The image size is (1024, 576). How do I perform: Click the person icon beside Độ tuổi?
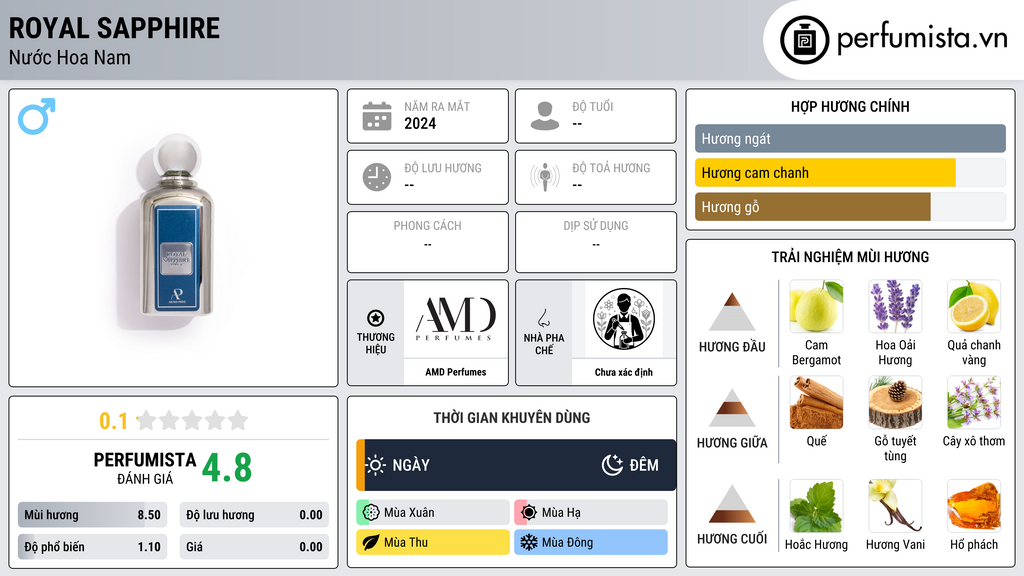(x=545, y=116)
